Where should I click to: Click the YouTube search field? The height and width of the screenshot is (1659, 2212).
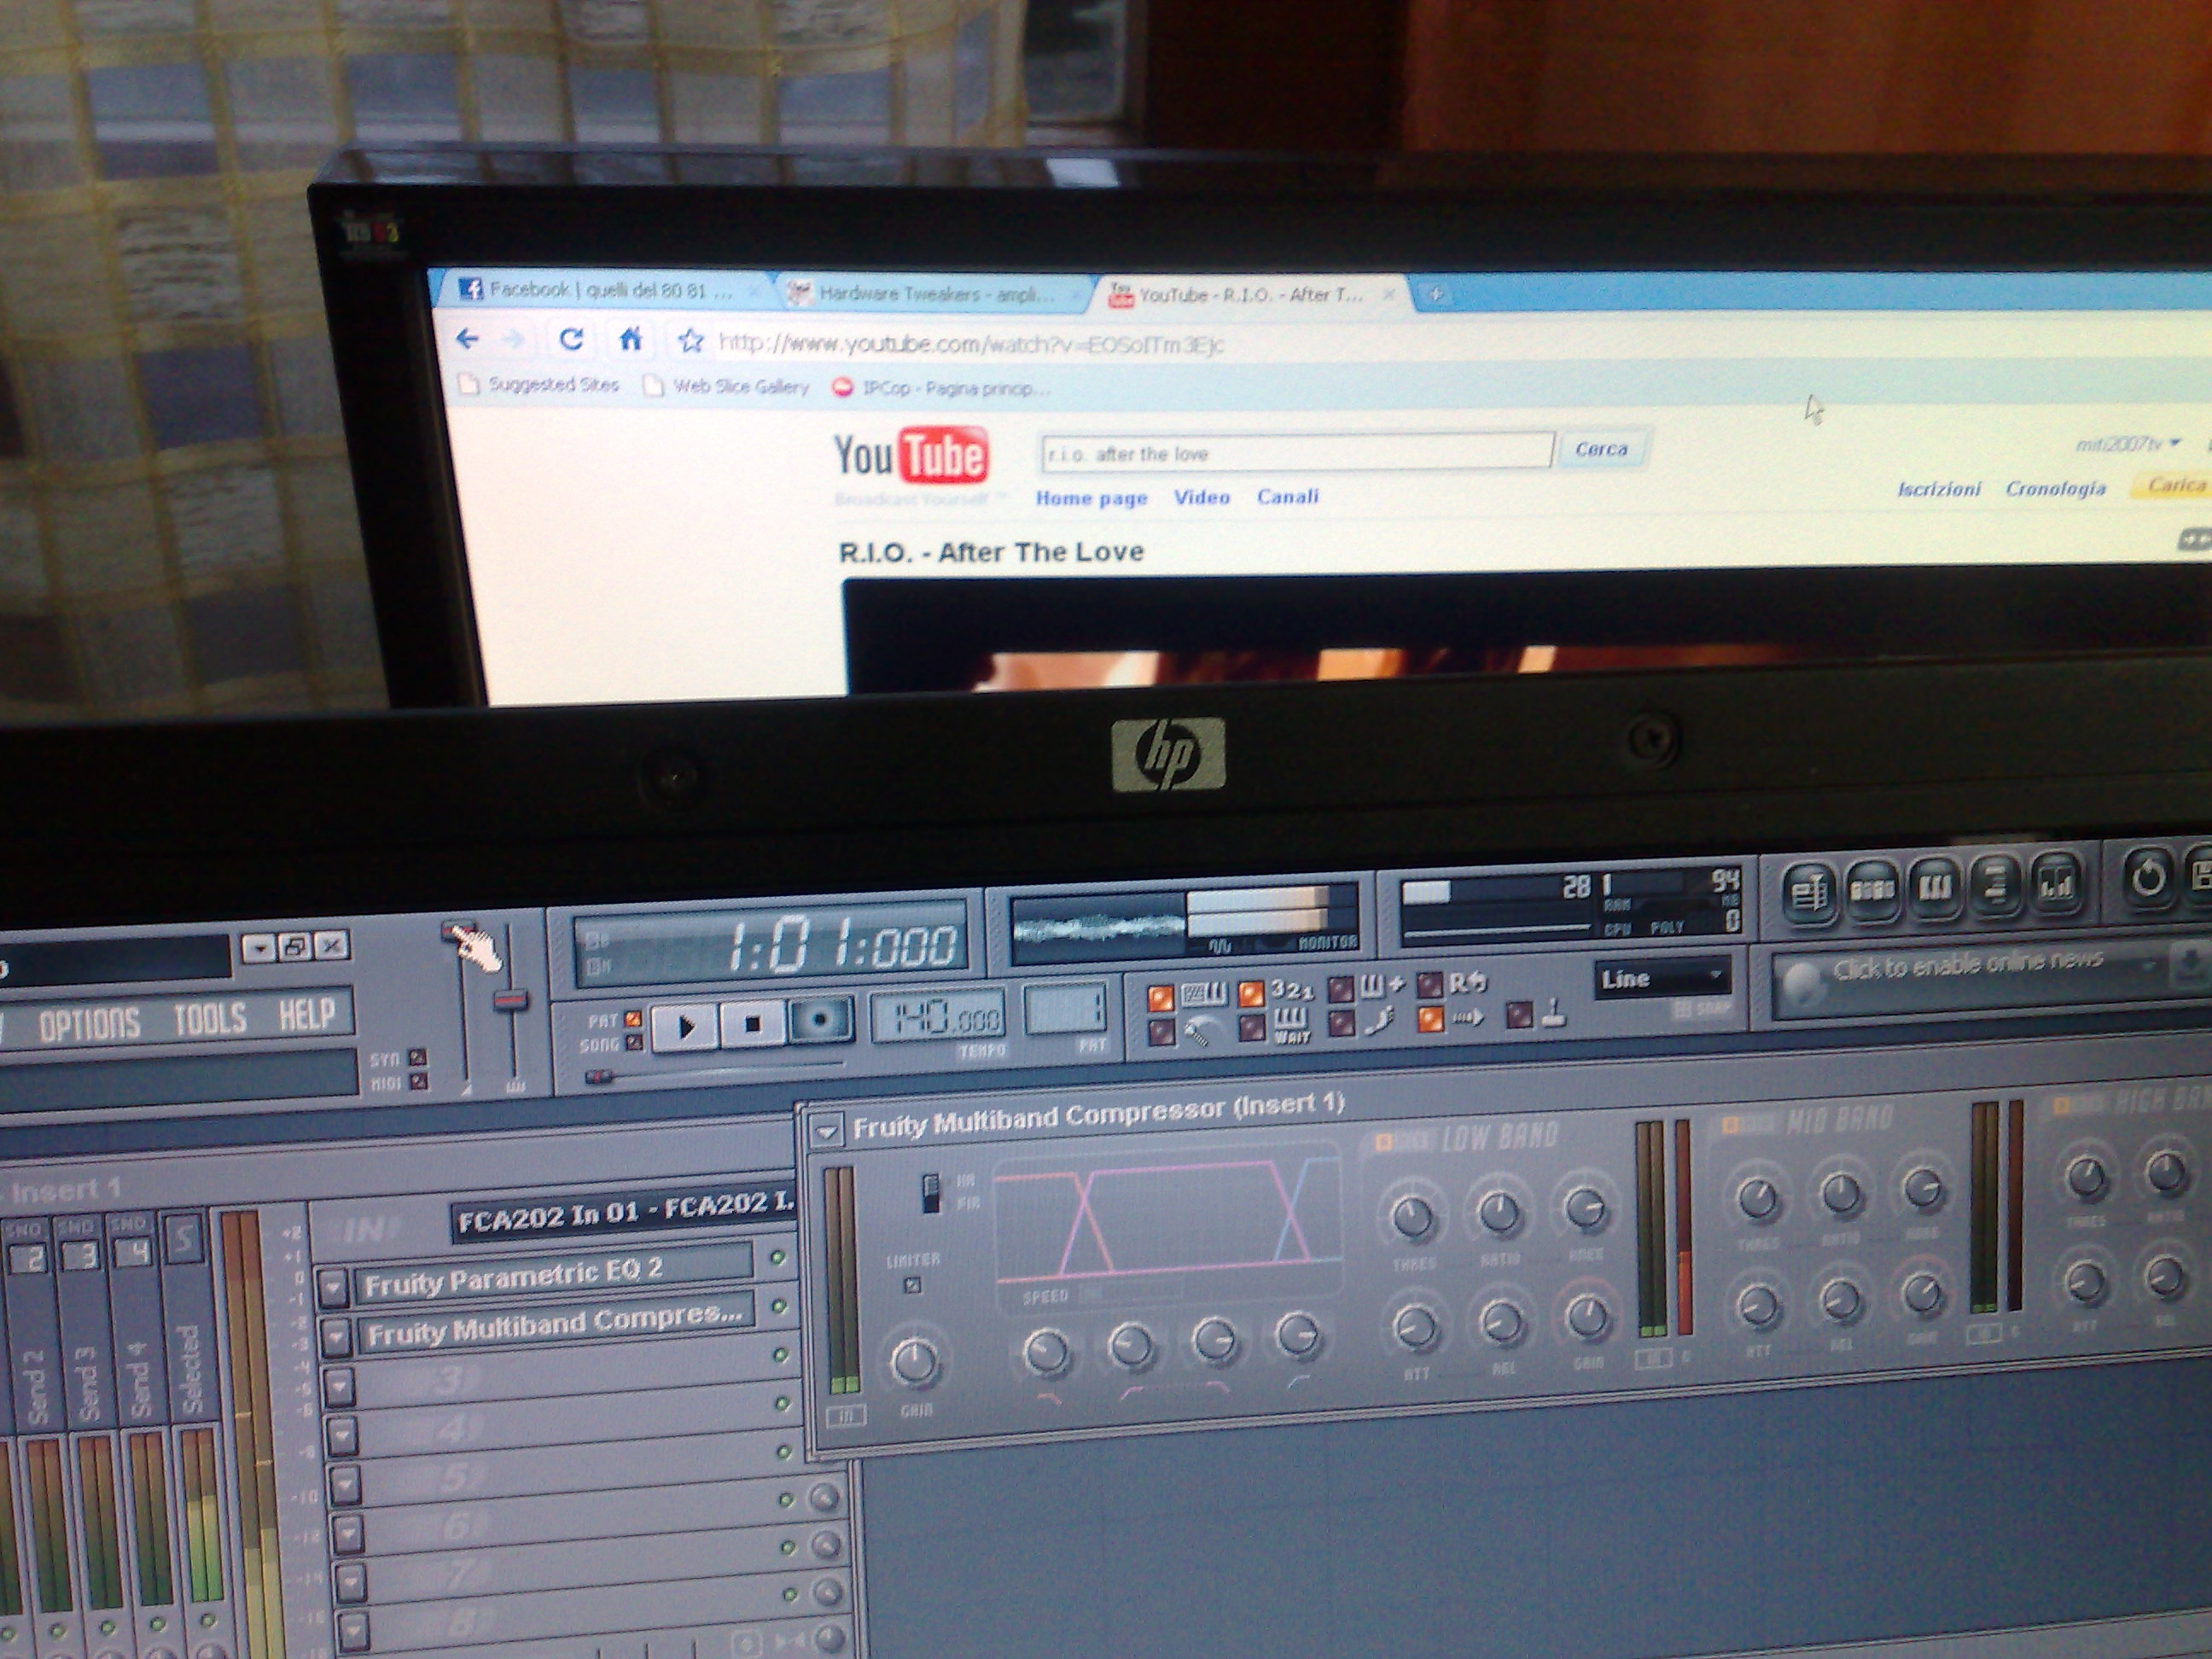click(1297, 453)
